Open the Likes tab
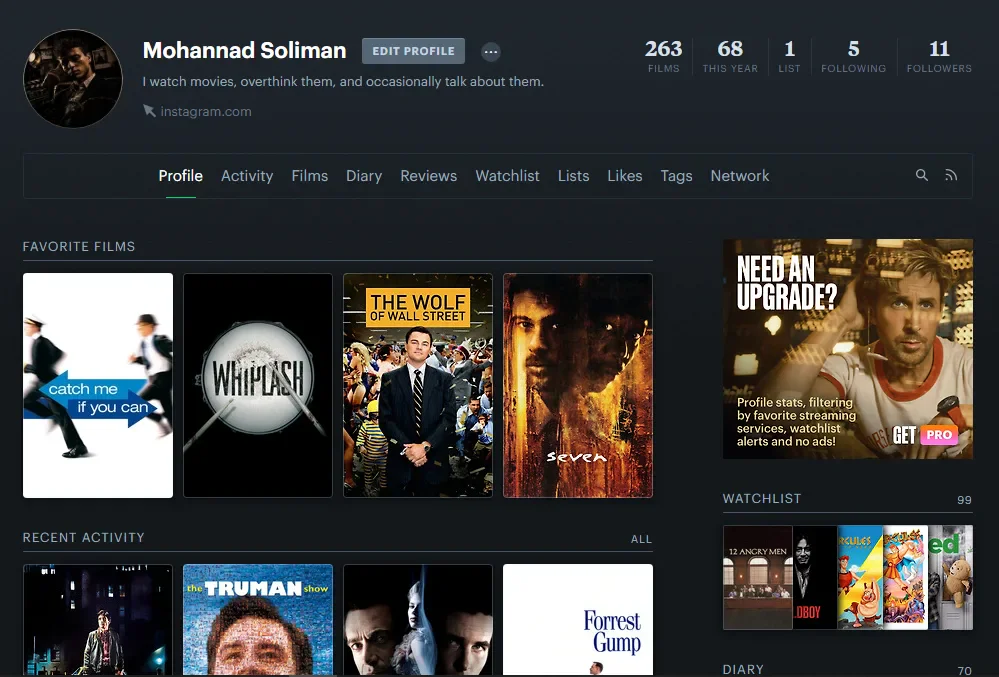999x677 pixels. (624, 176)
